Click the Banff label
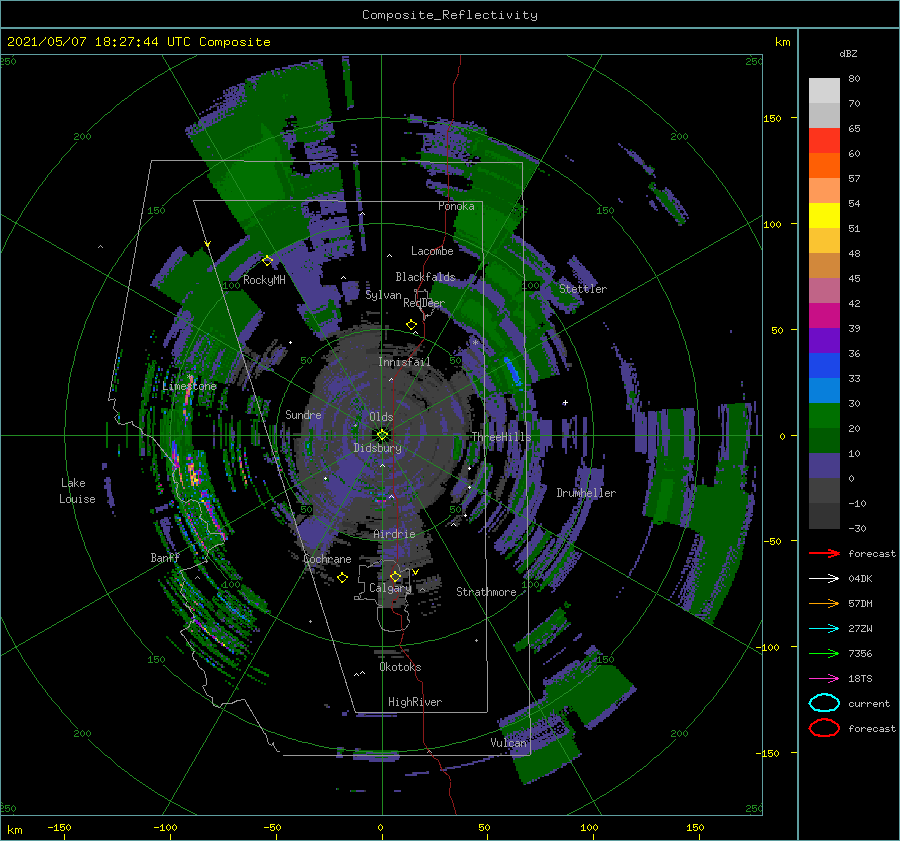Viewport: 900px width, 841px height. (165, 557)
